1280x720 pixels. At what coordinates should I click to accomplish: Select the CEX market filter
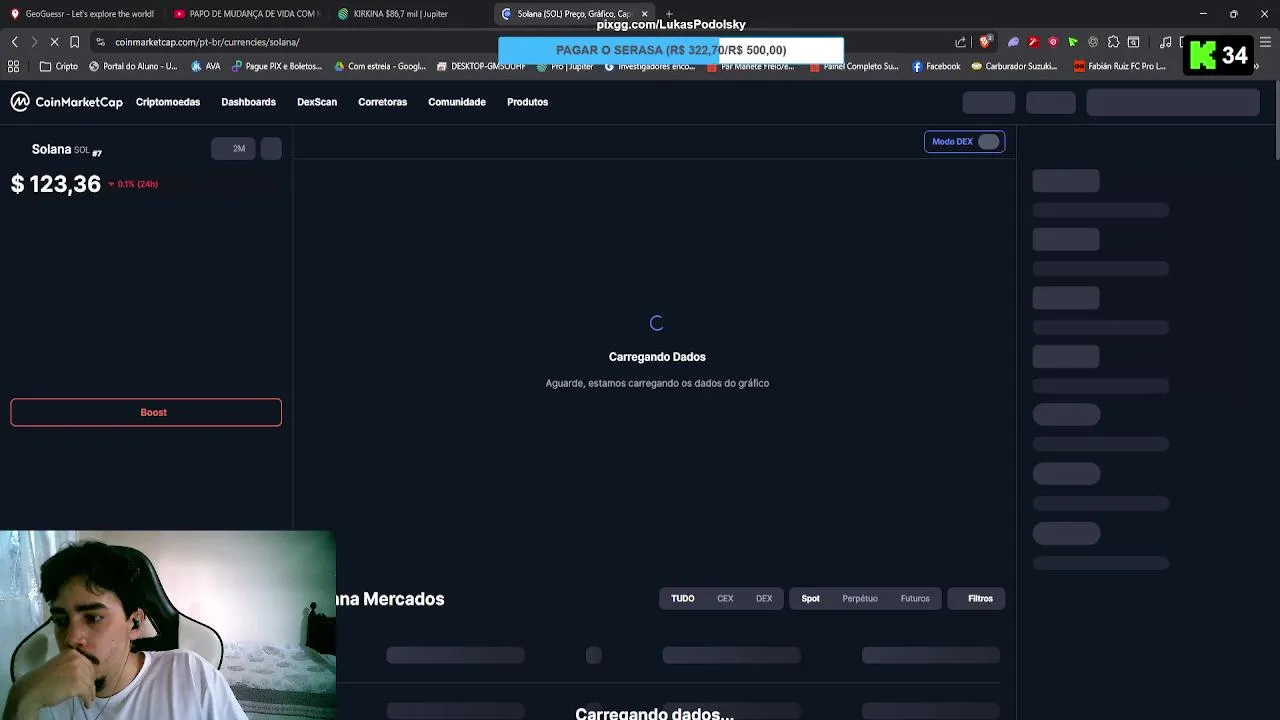click(725, 599)
